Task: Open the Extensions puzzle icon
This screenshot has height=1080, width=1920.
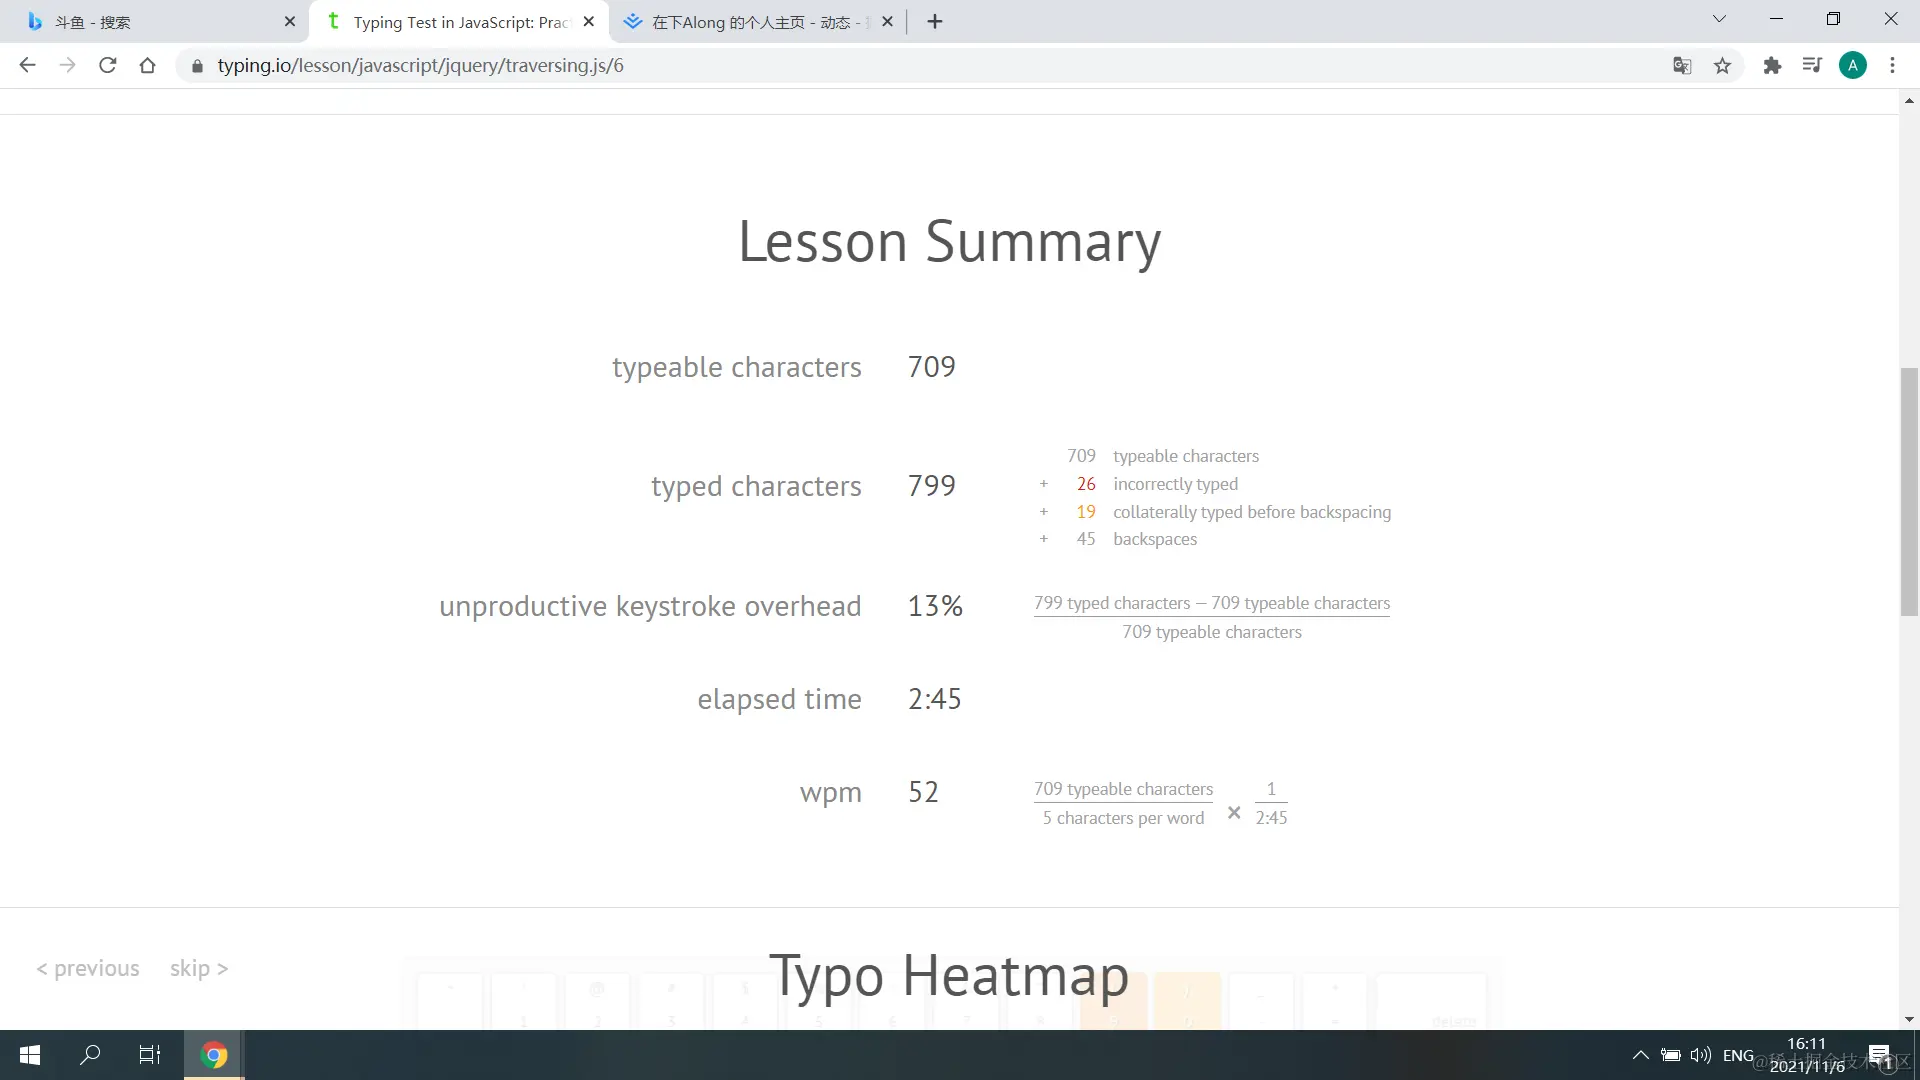Action: click(1772, 66)
